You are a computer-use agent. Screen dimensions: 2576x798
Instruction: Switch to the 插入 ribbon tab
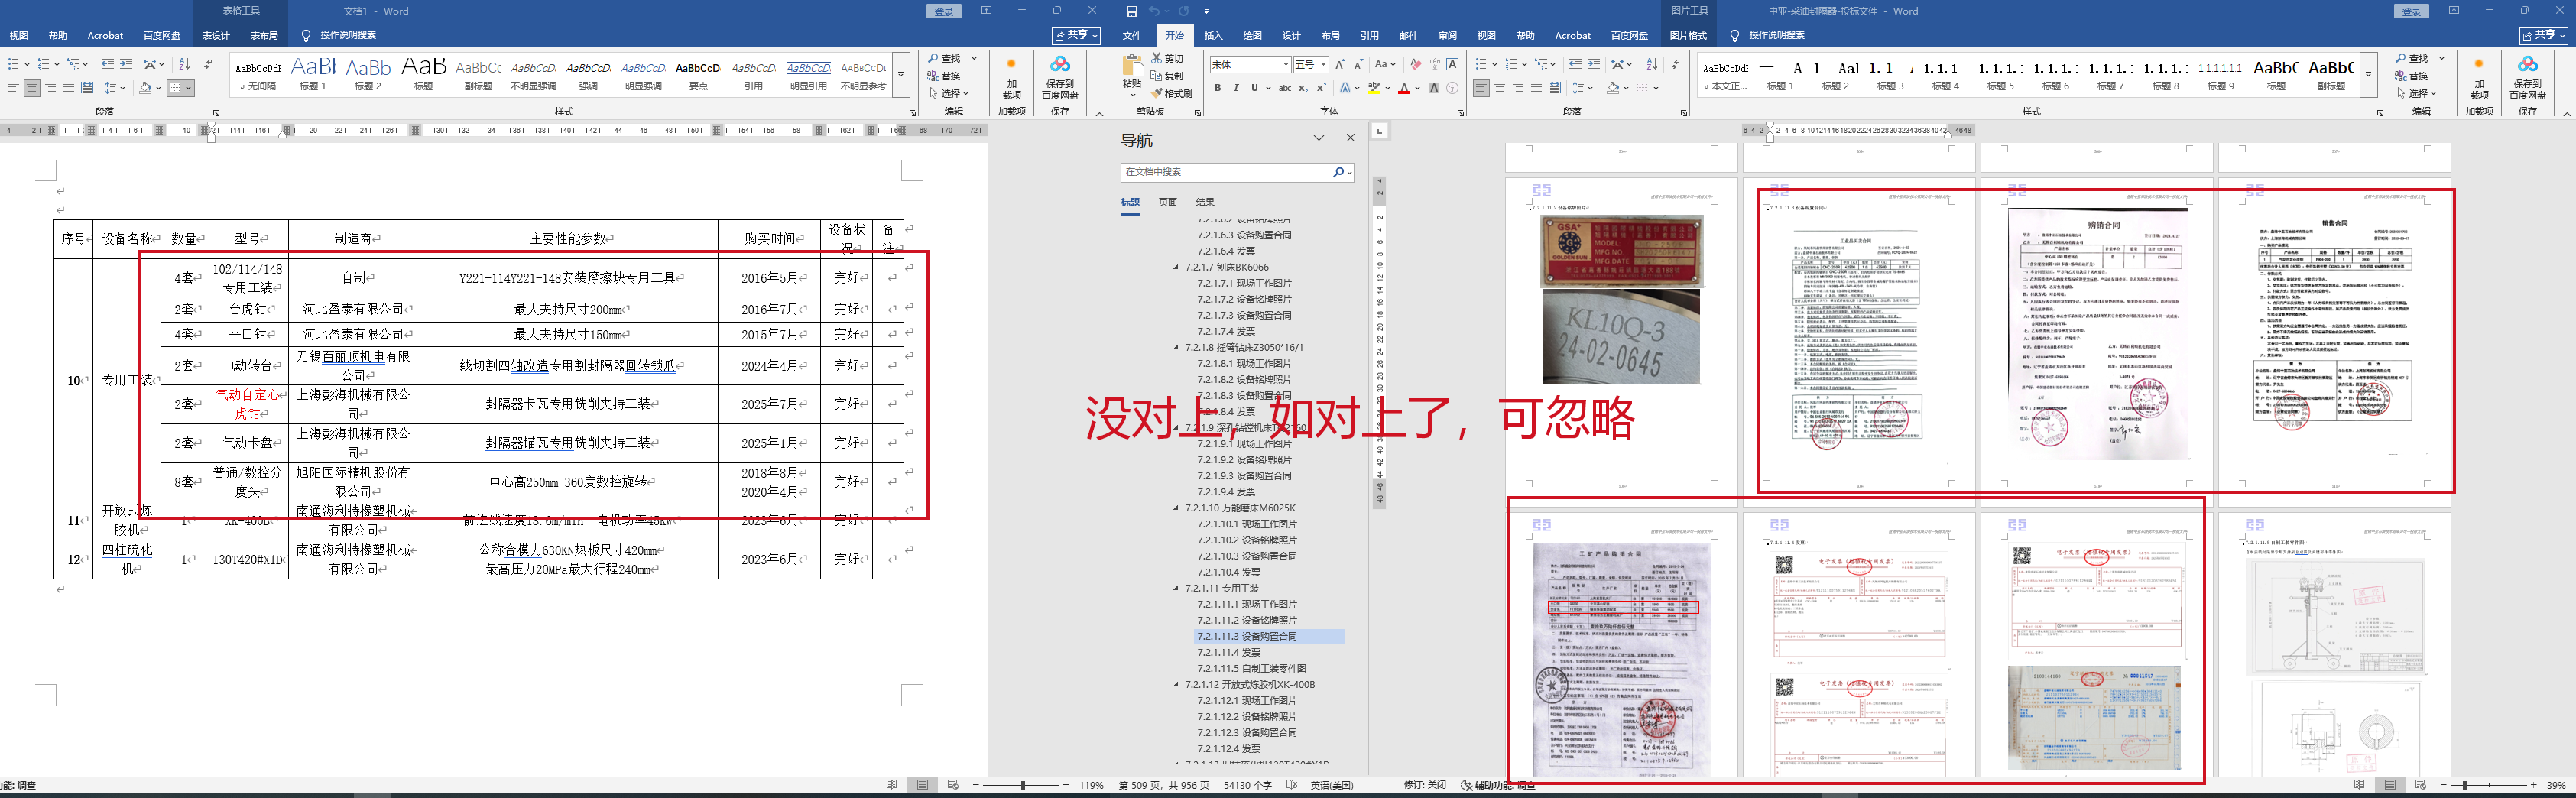[x=1213, y=35]
